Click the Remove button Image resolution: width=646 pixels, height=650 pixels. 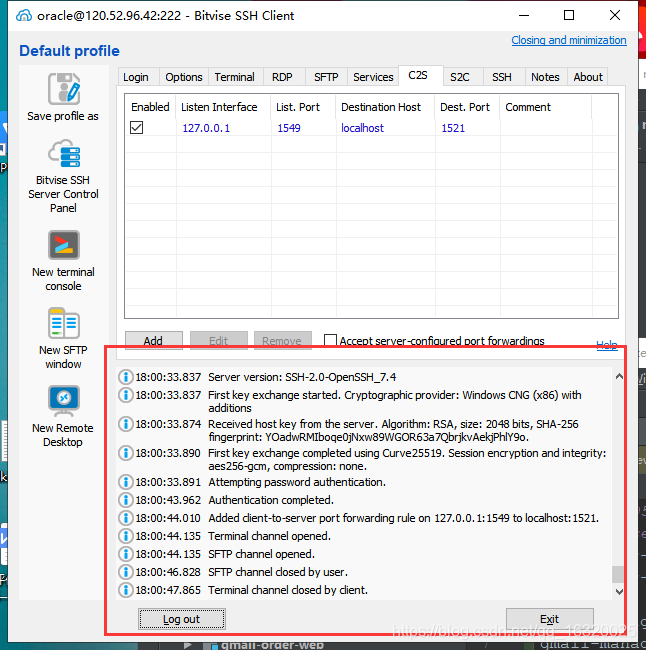[282, 340]
